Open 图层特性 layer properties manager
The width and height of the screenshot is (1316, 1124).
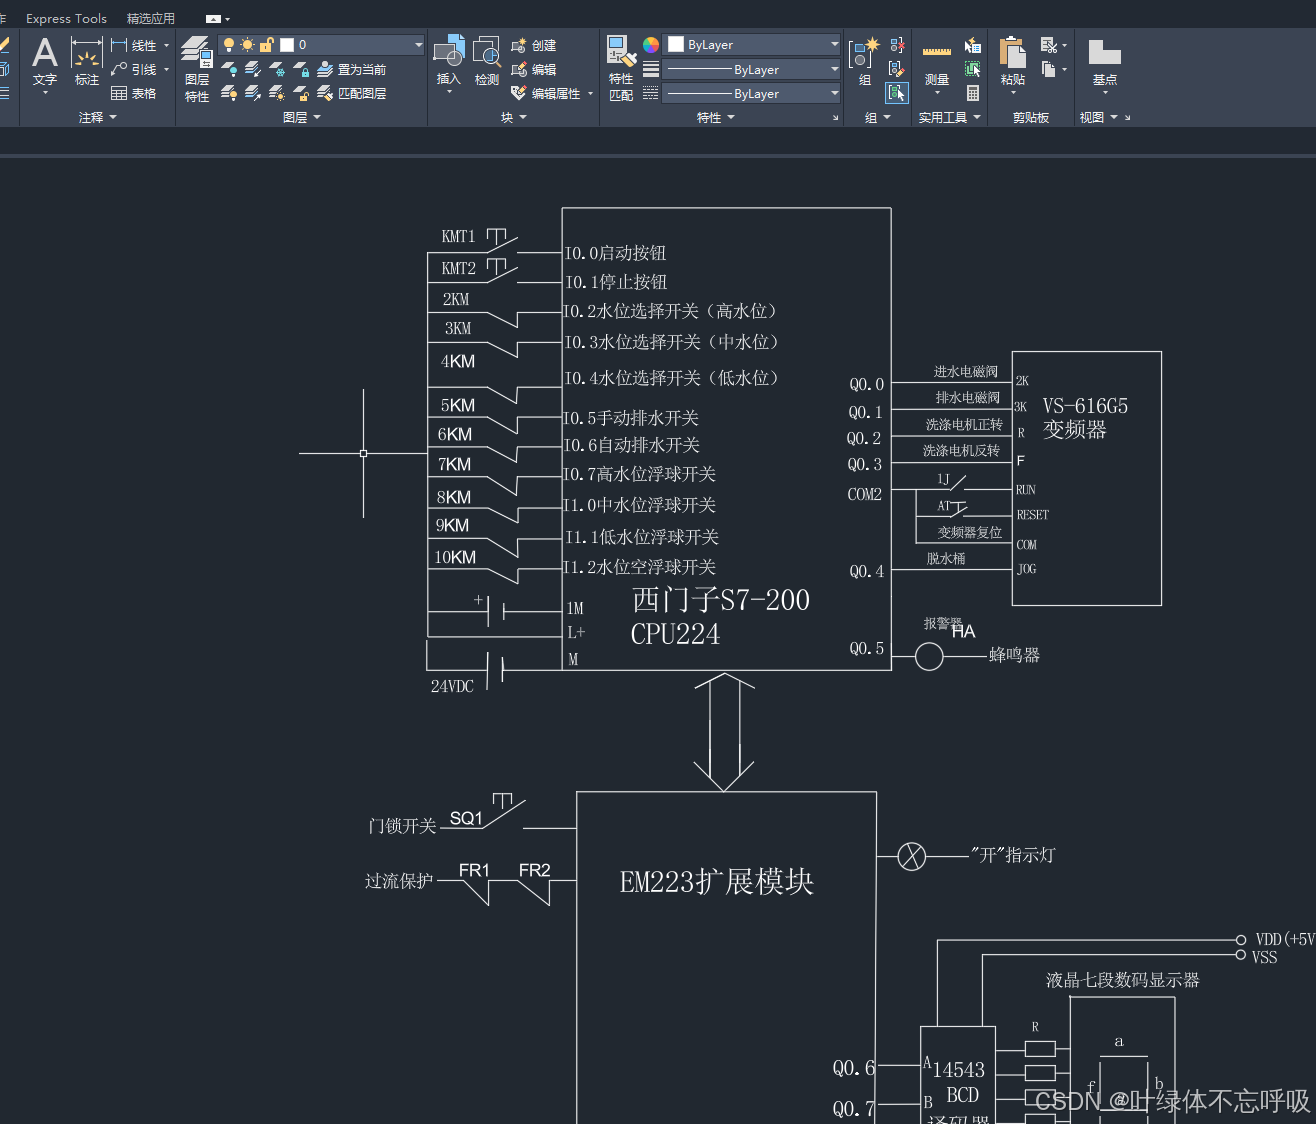pos(197,68)
